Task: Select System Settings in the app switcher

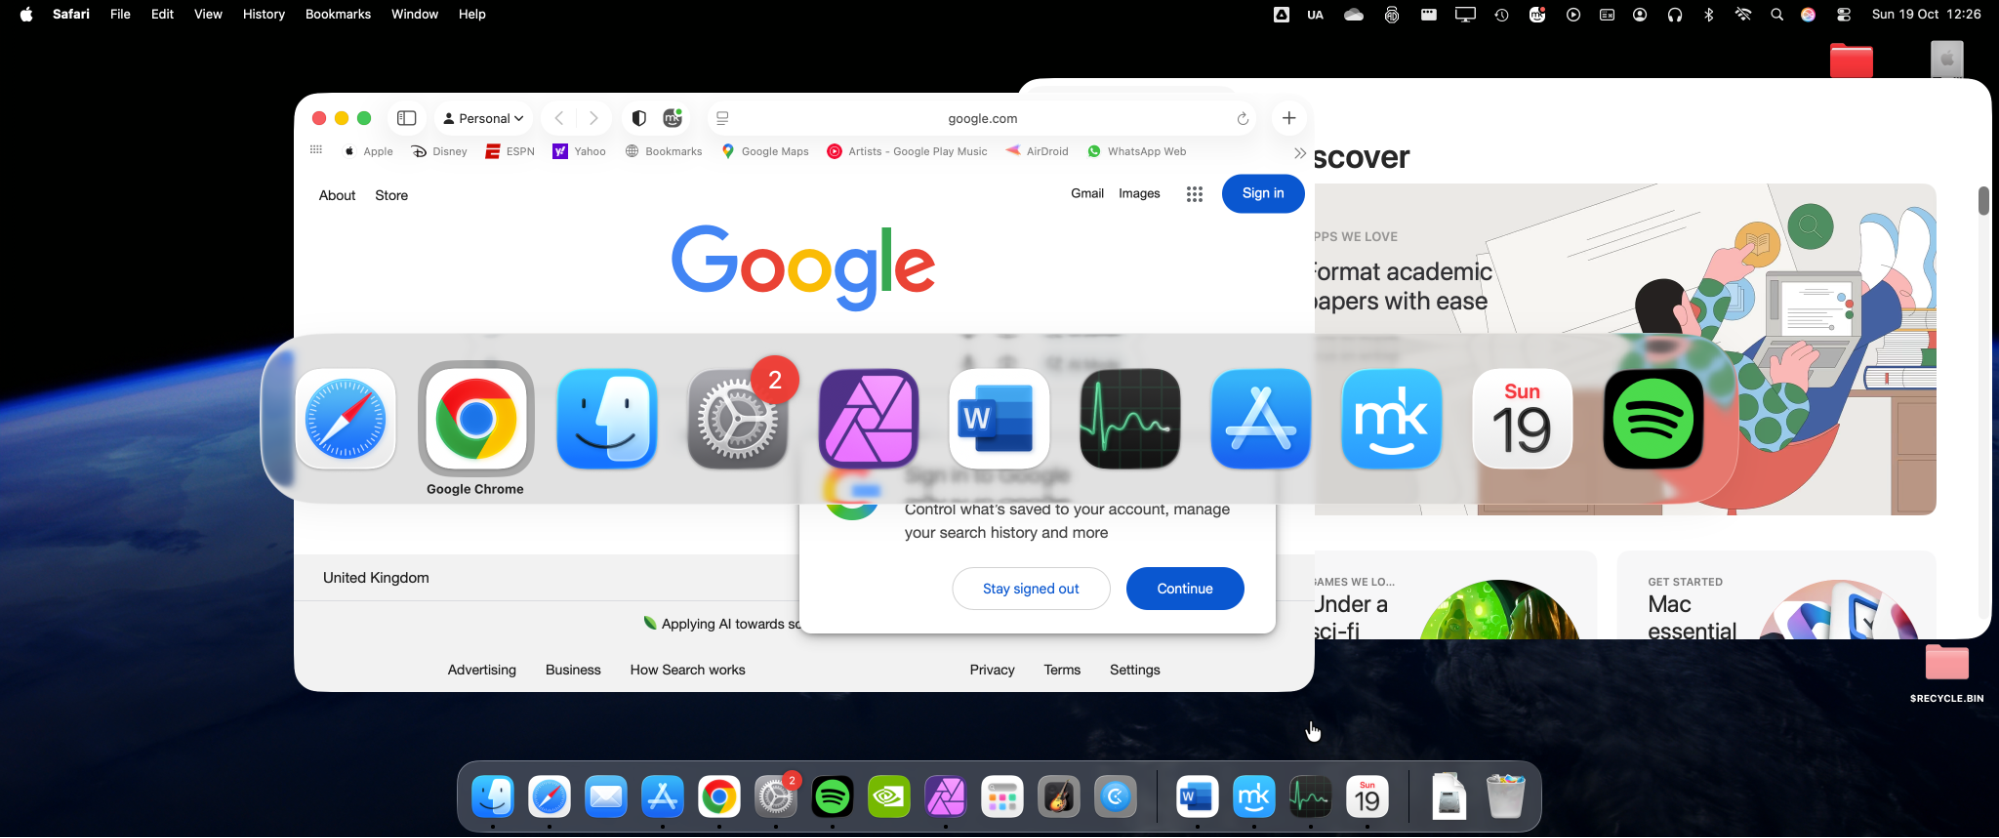Action: 738,419
